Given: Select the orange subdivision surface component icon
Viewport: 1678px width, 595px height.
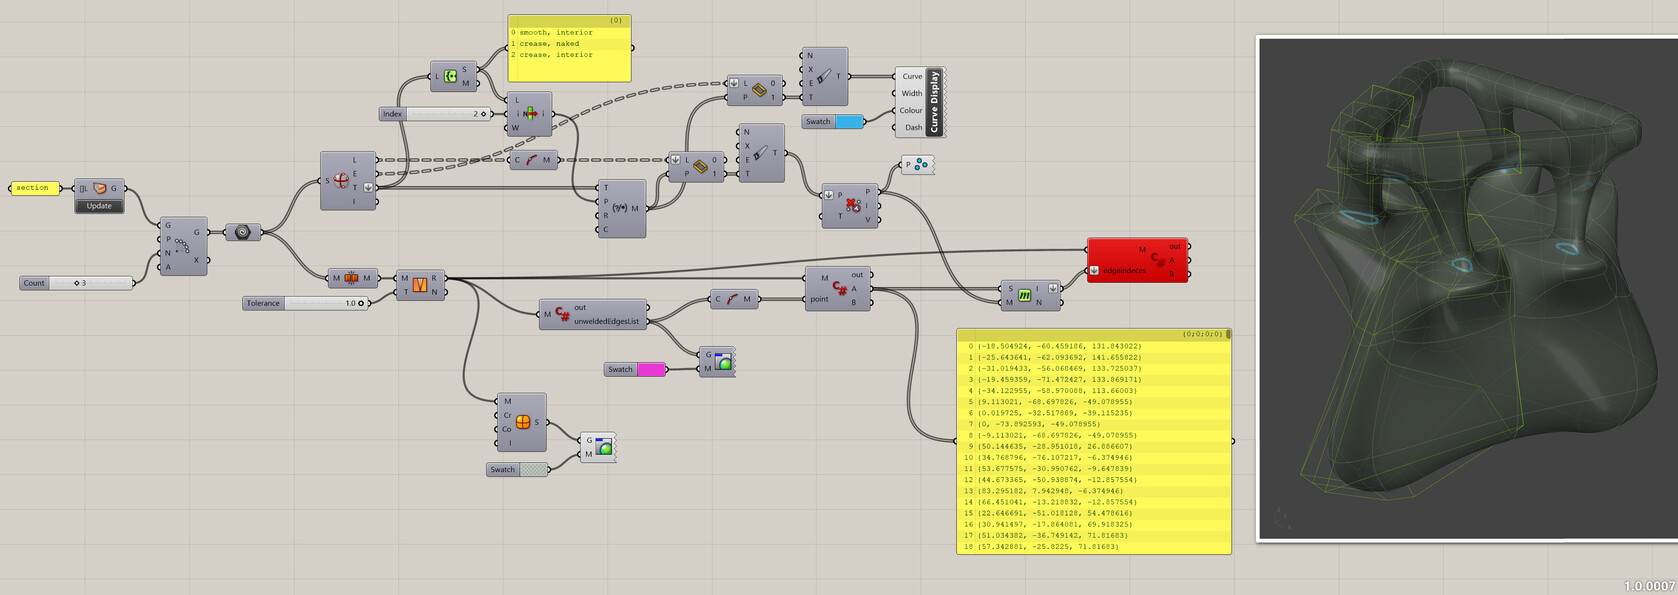Looking at the screenshot, I should 523,422.
